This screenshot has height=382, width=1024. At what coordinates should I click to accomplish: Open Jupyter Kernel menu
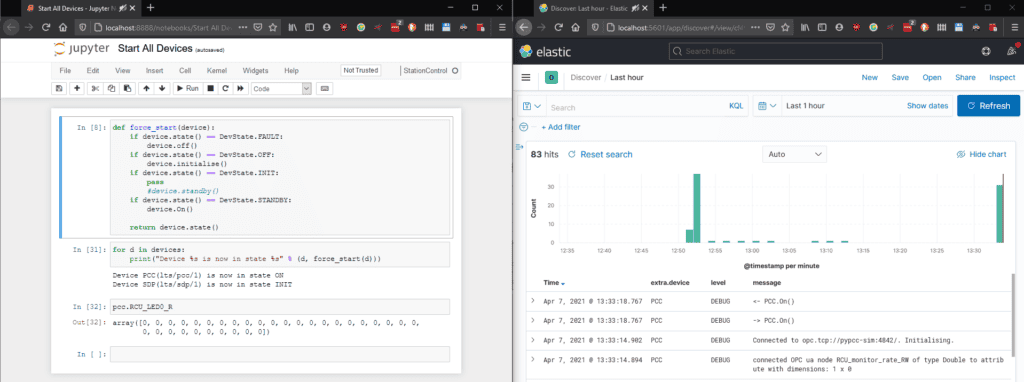[217, 71]
